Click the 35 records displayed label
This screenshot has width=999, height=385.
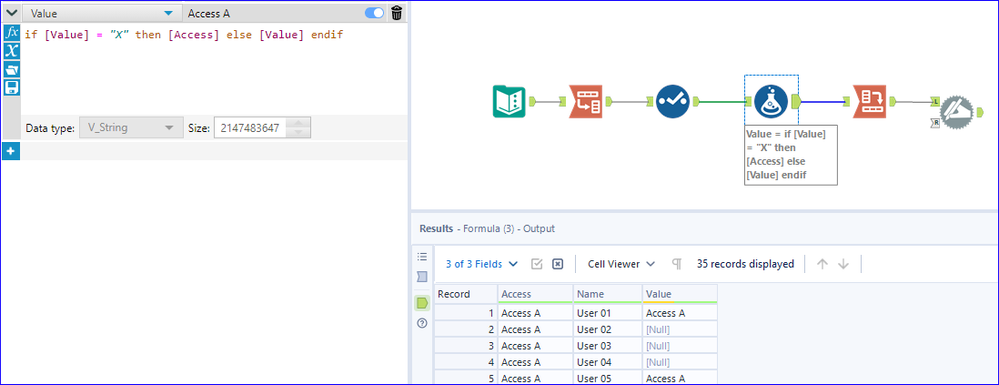745,264
